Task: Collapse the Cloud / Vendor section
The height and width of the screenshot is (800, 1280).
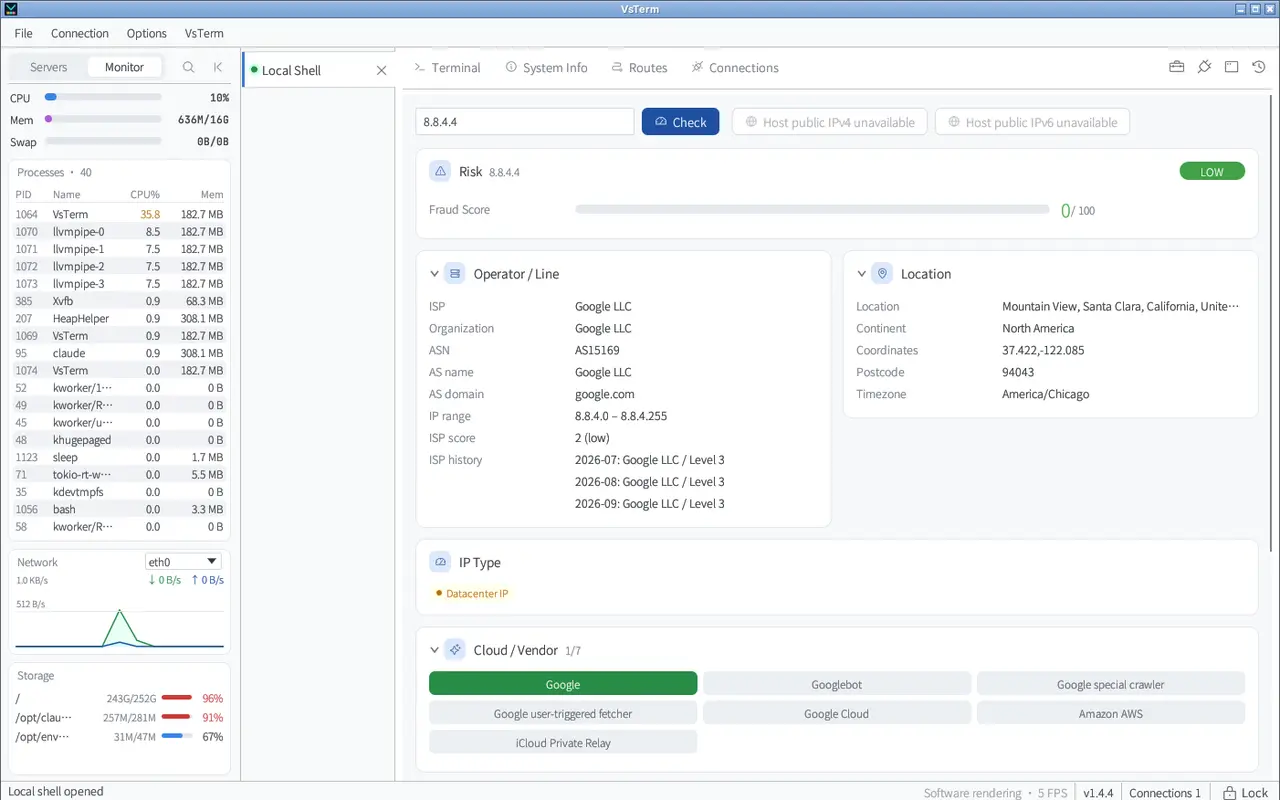Action: tap(434, 650)
